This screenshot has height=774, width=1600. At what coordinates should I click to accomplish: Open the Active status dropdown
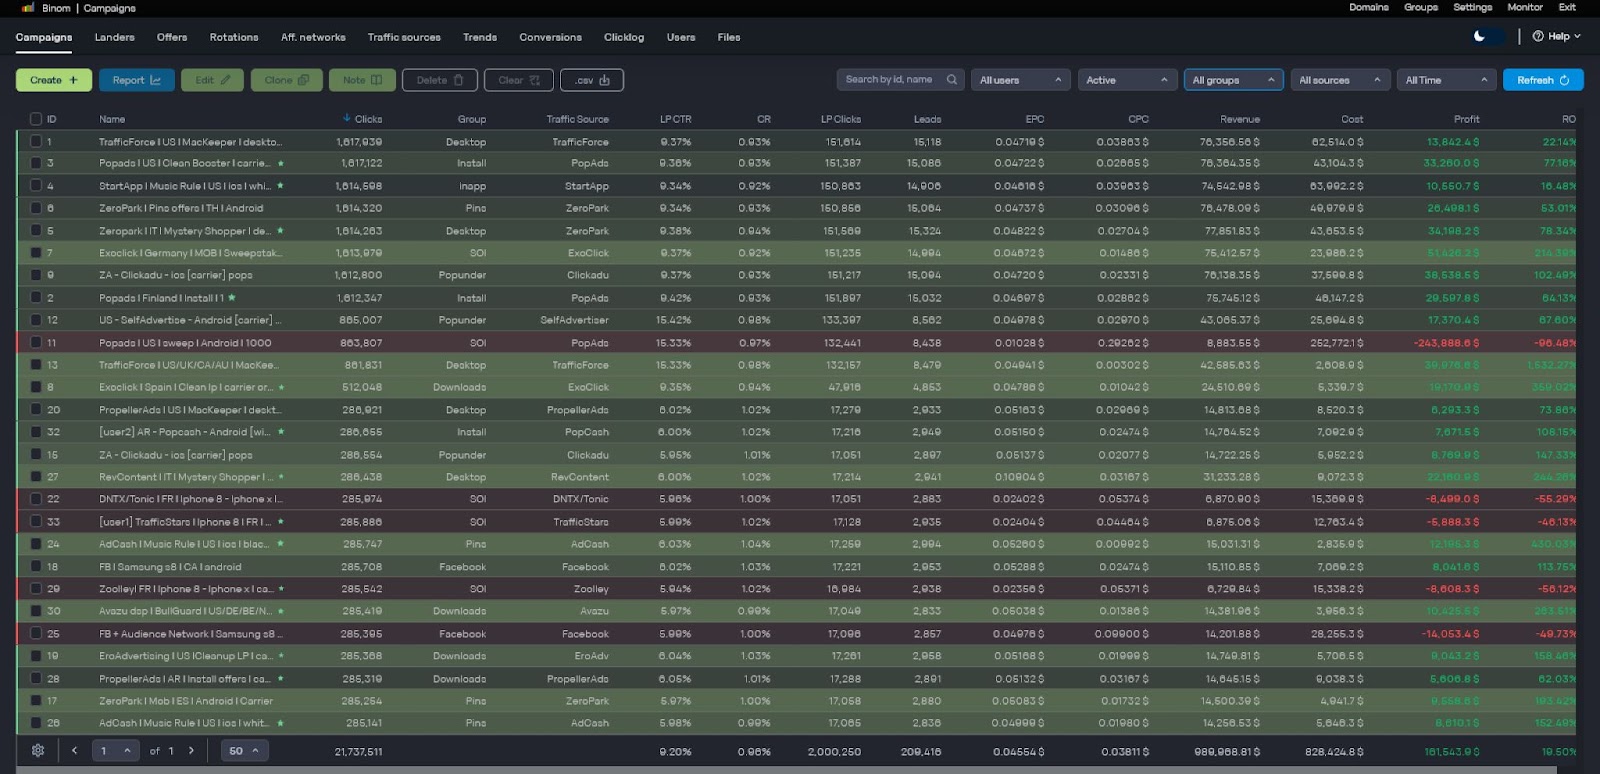click(x=1127, y=80)
